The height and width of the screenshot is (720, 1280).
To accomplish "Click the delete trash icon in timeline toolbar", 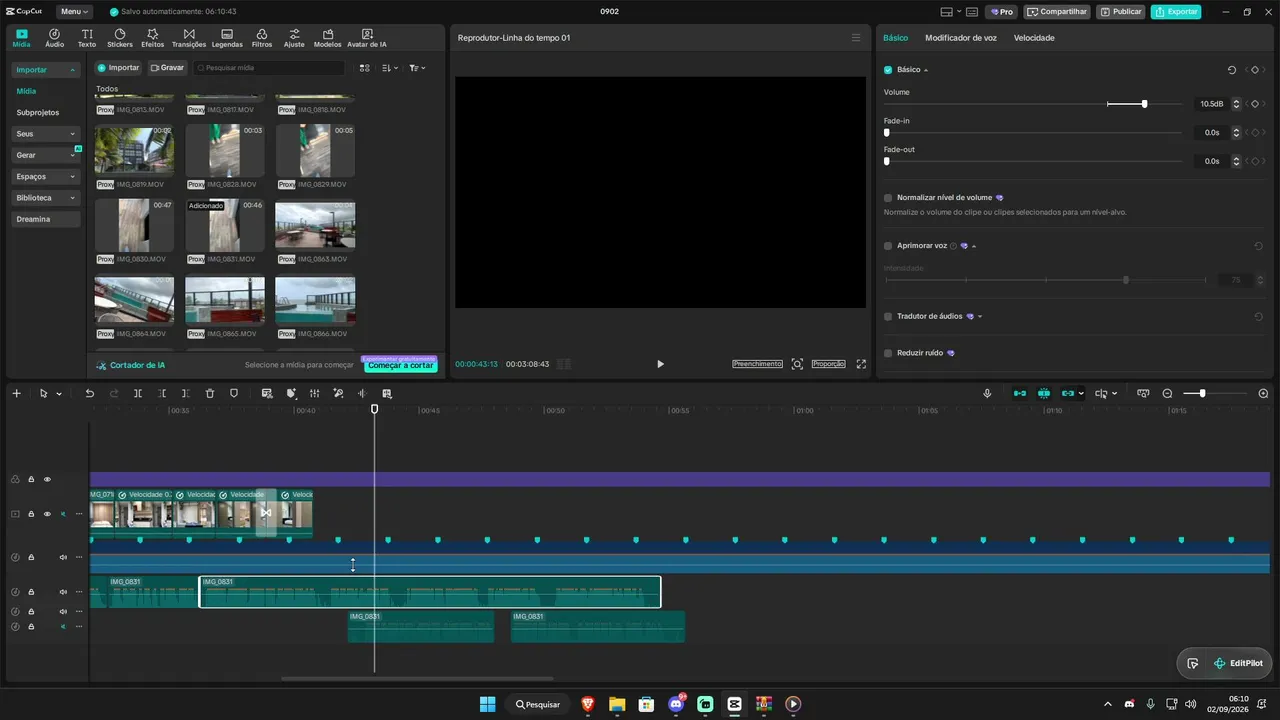I will [x=210, y=393].
